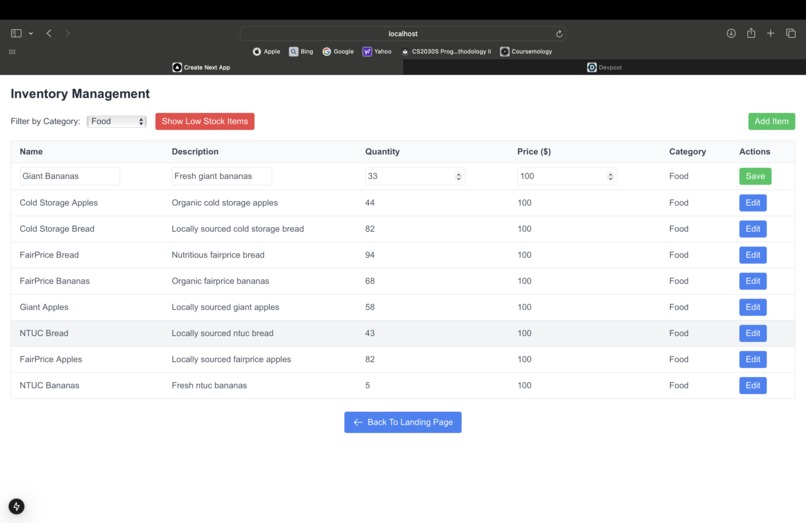Open Safari downloads icon

click(731, 33)
